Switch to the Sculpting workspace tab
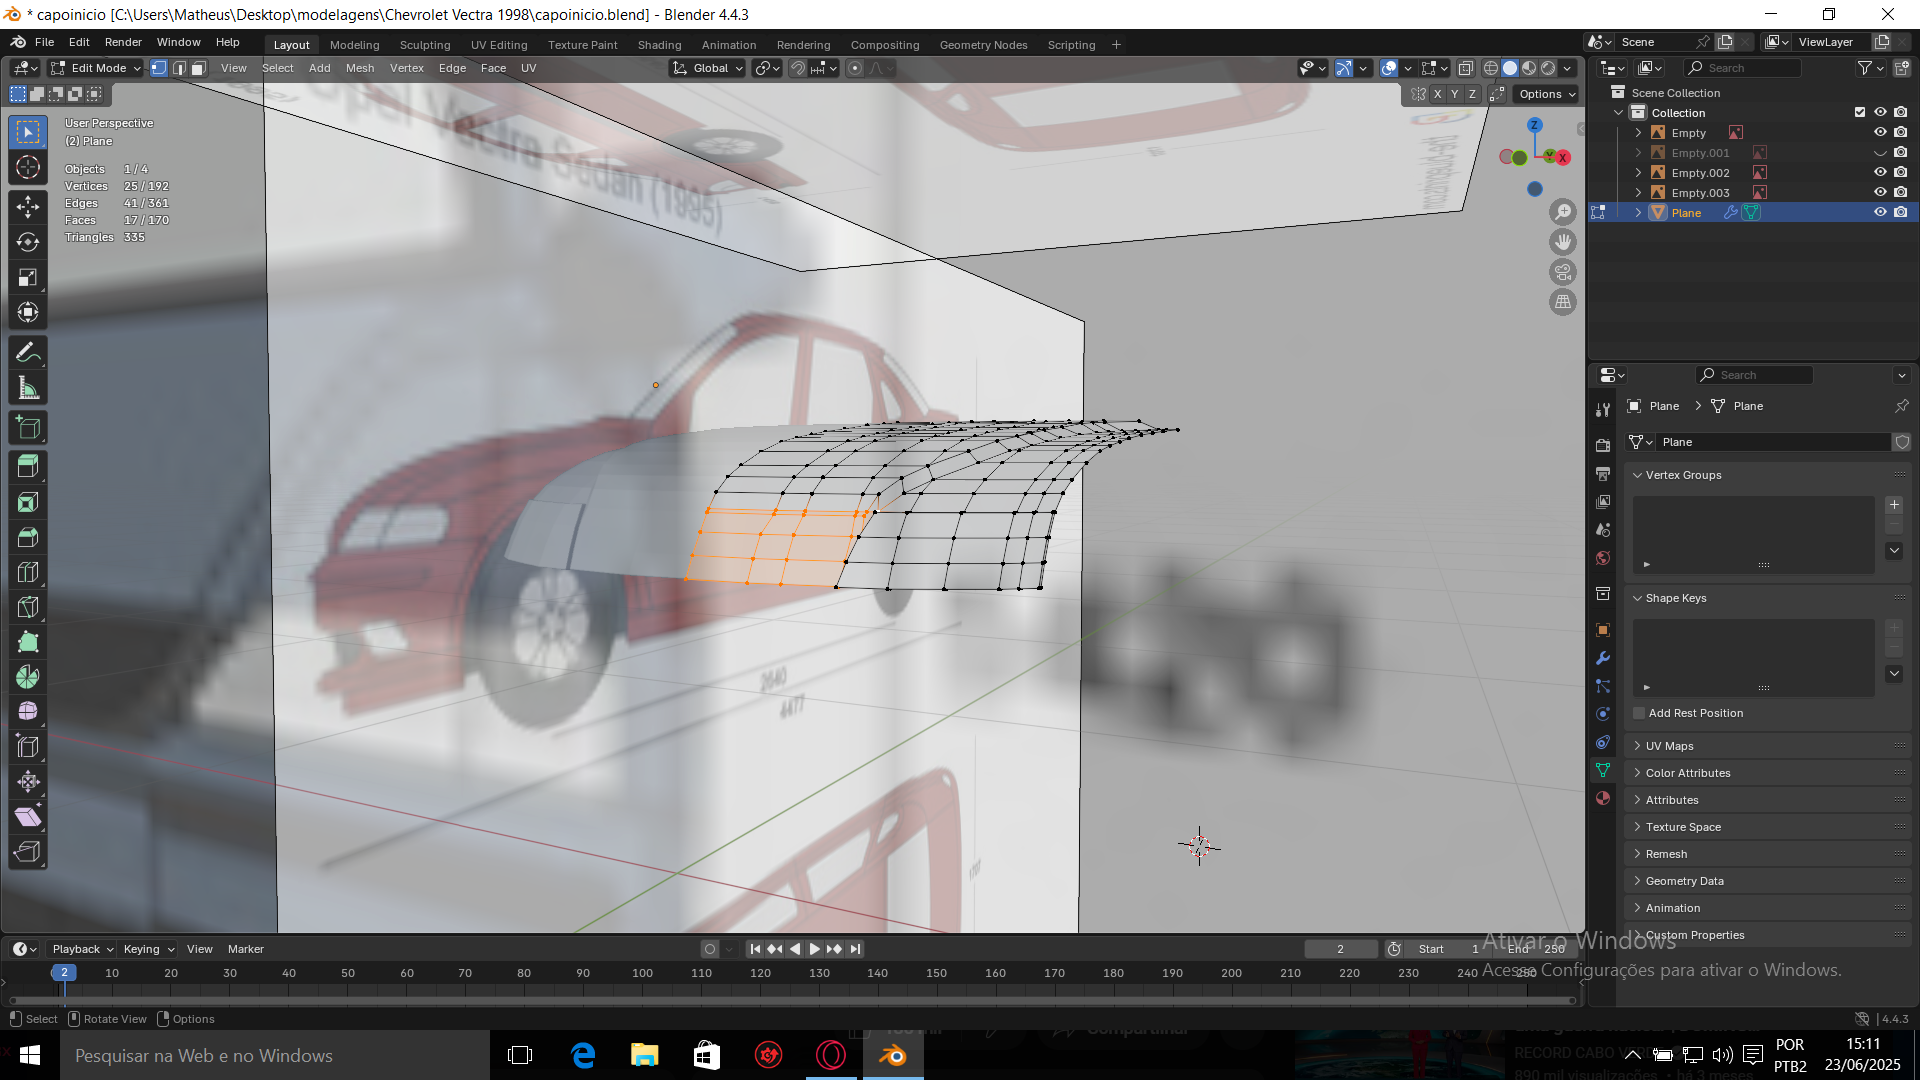1920x1080 pixels. coord(425,45)
